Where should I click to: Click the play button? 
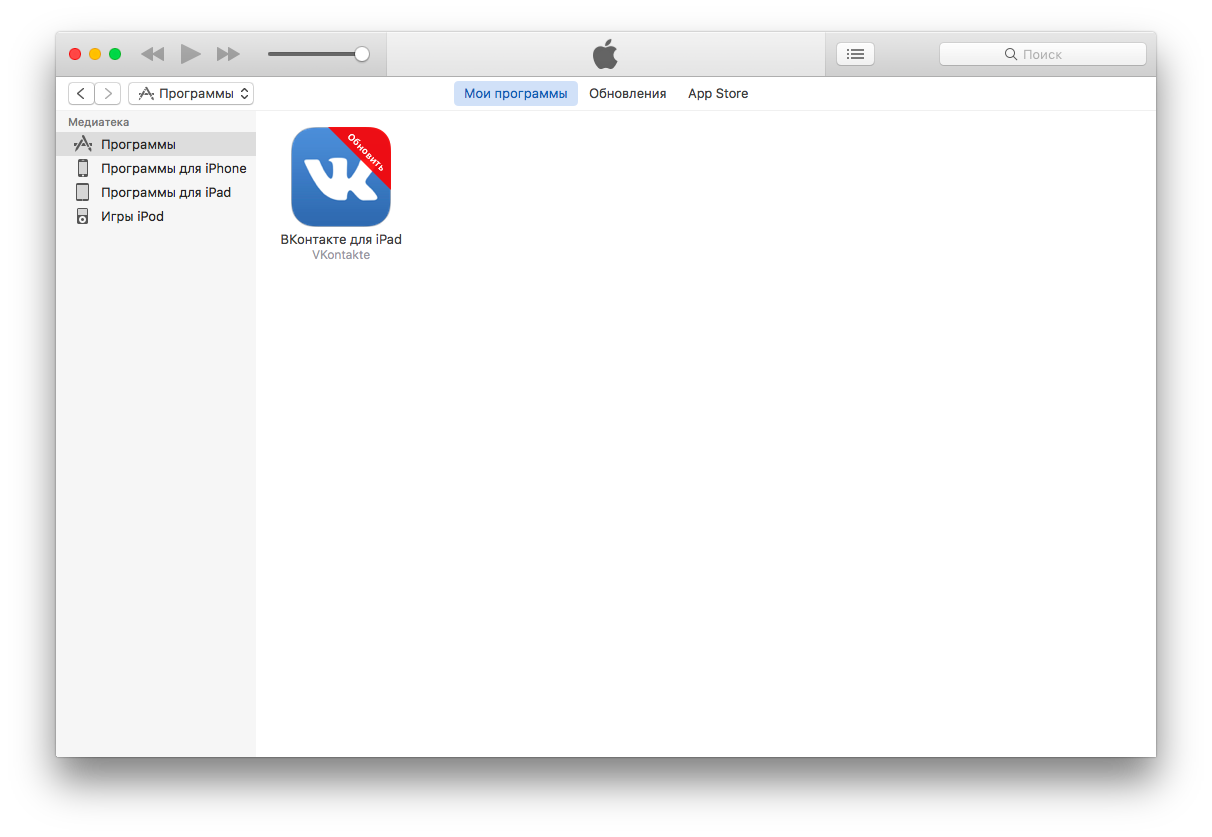point(190,54)
